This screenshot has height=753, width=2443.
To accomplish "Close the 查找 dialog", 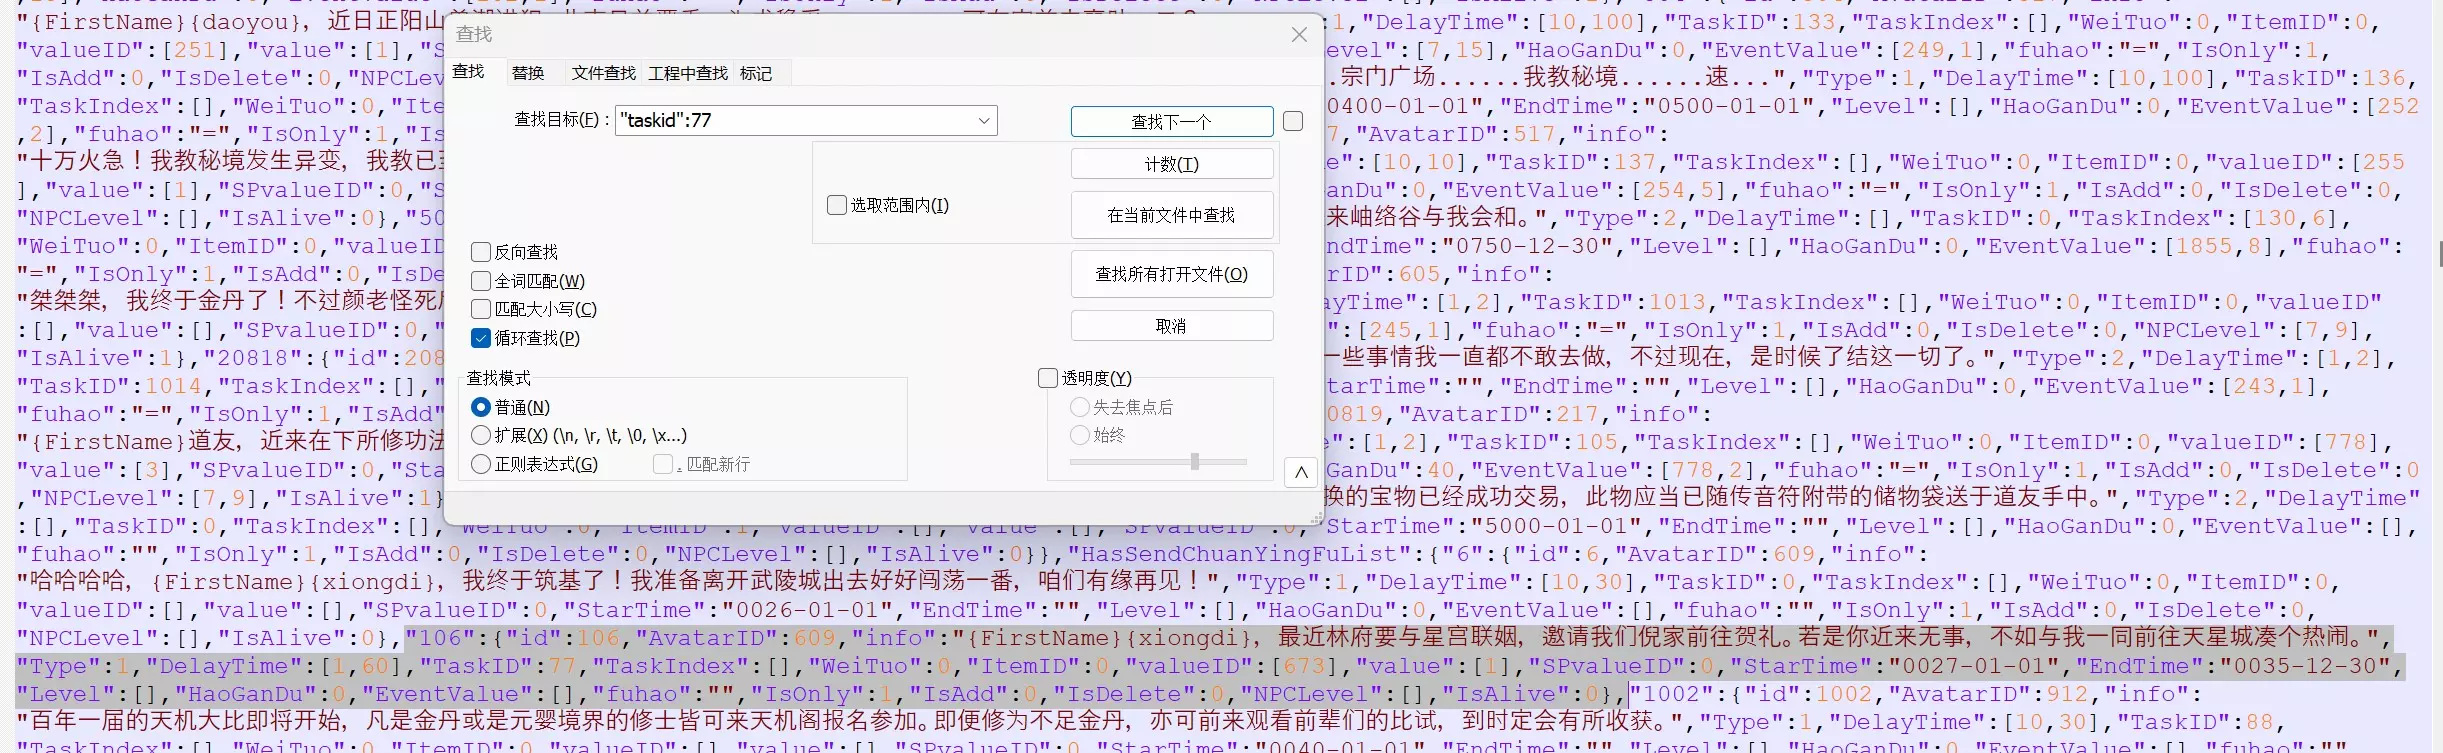I will (1299, 35).
